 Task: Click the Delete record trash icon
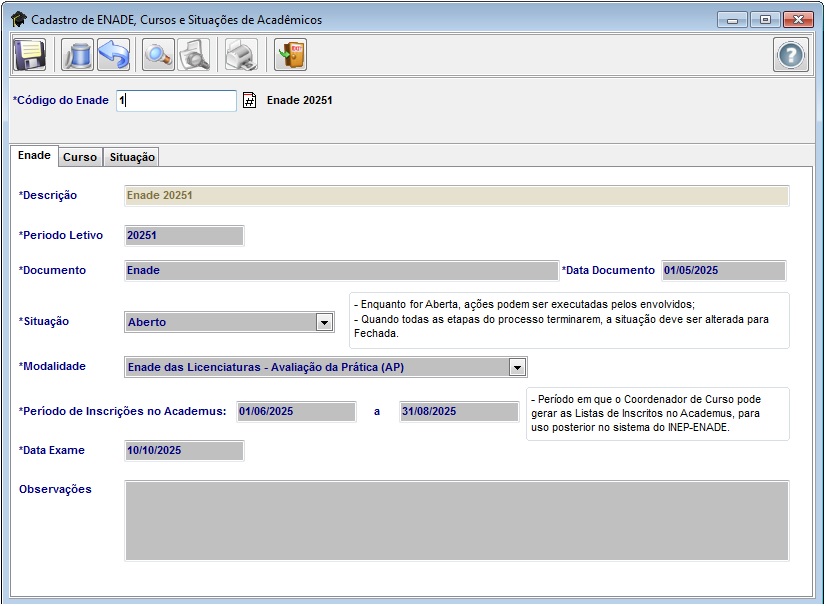pyautogui.click(x=78, y=54)
